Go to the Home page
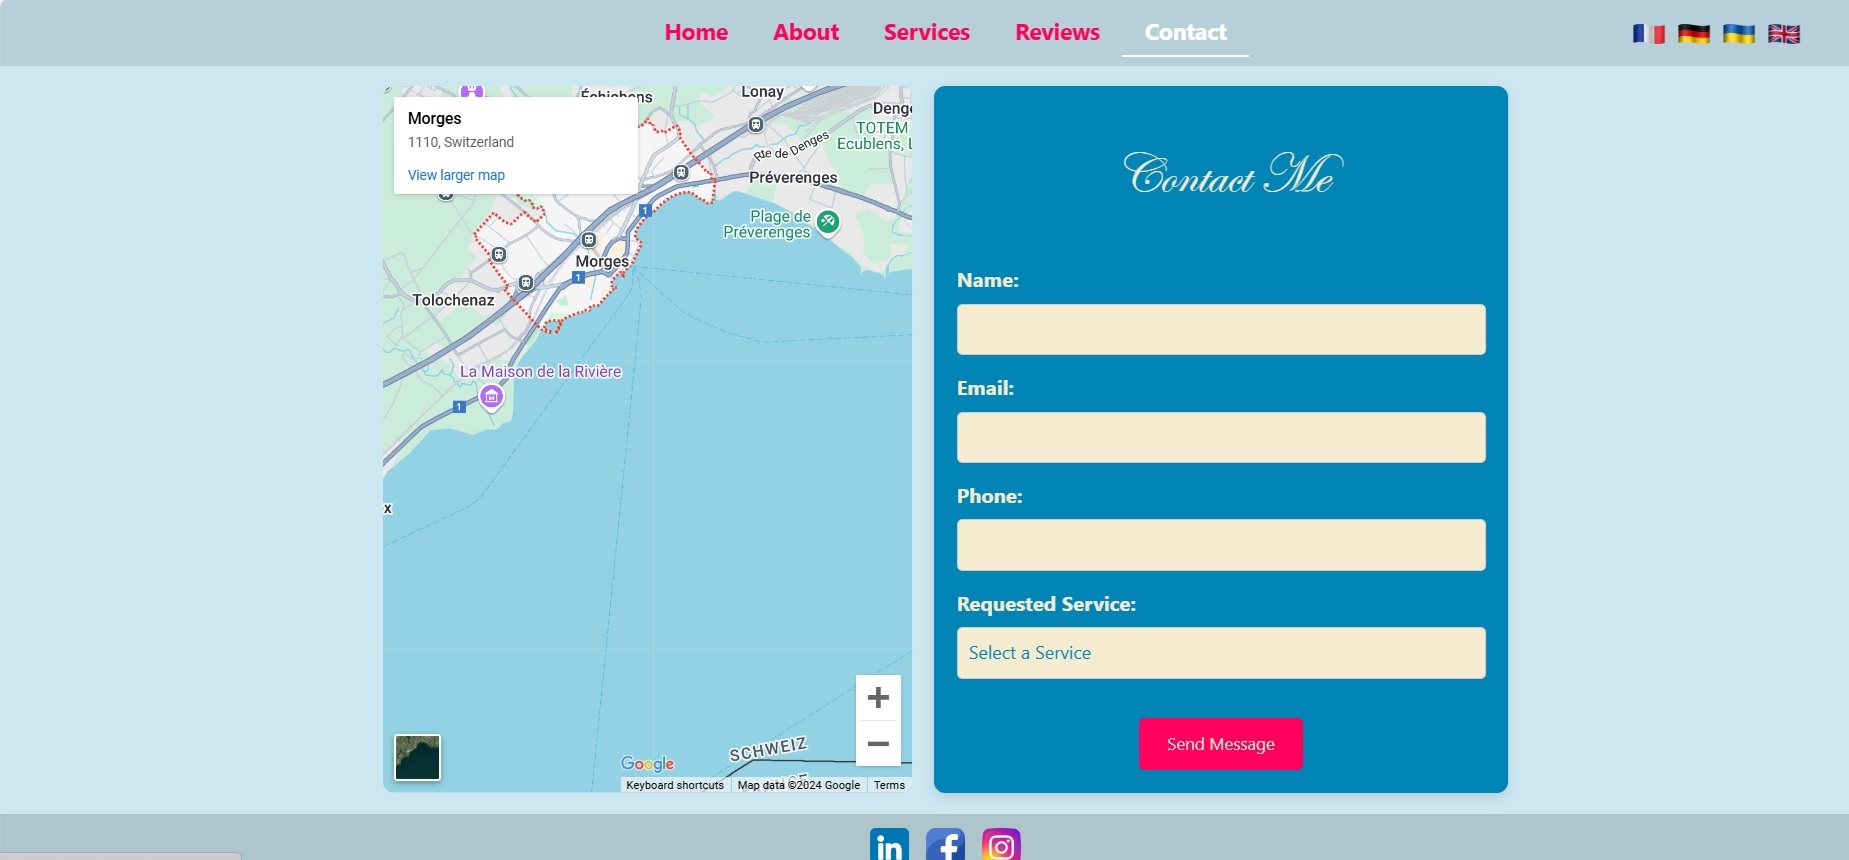This screenshot has width=1849, height=860. (x=696, y=32)
